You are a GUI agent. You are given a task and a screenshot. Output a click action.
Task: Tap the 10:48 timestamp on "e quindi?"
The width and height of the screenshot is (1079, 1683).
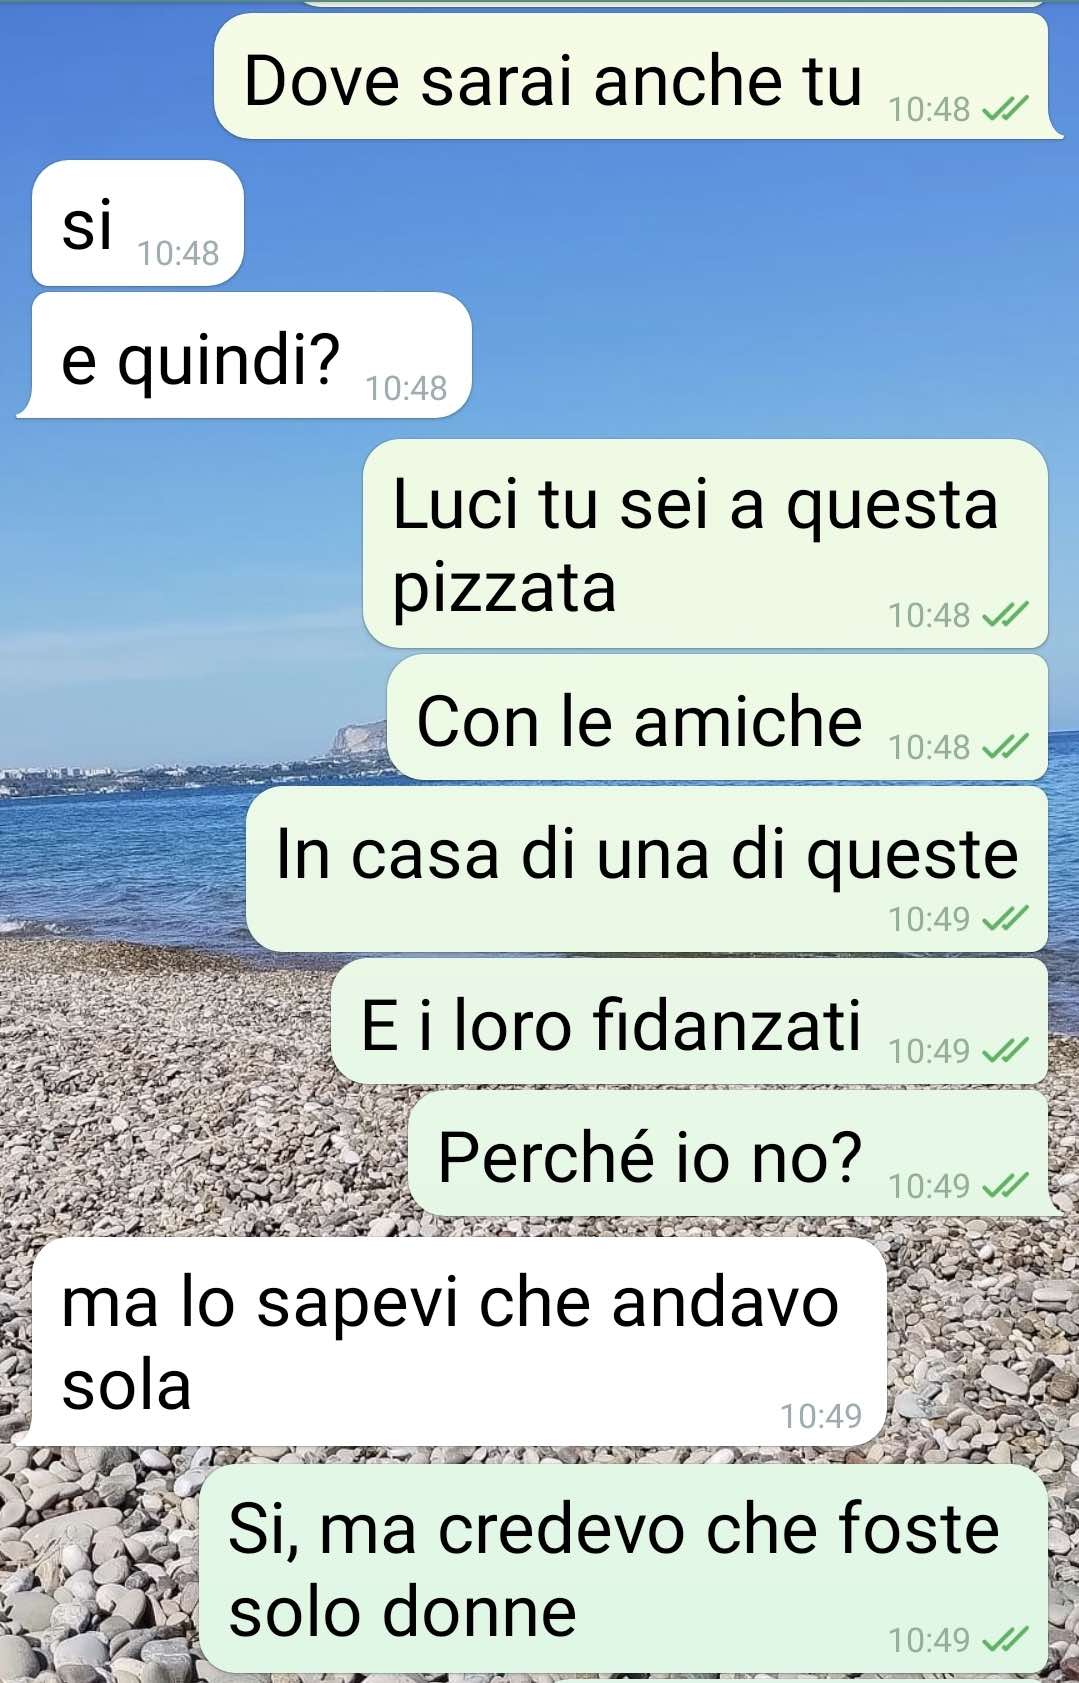[406, 388]
